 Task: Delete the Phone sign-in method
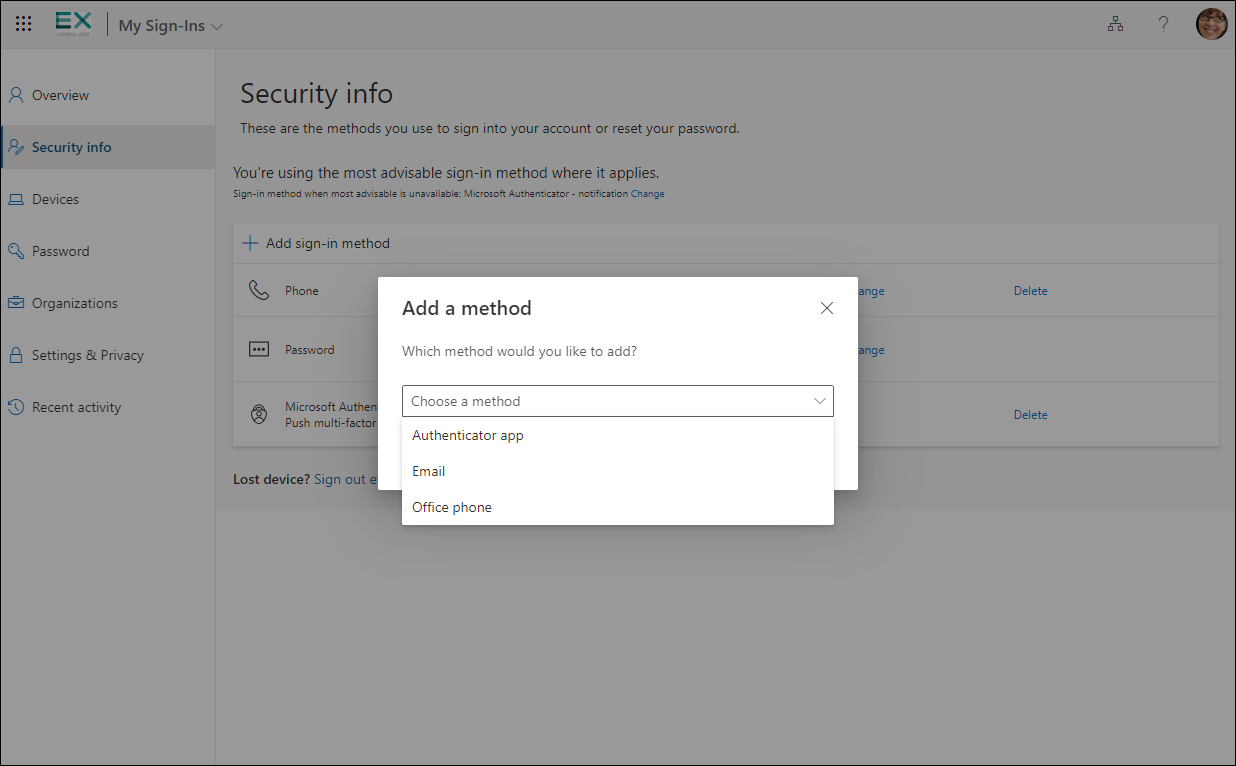(x=1030, y=292)
